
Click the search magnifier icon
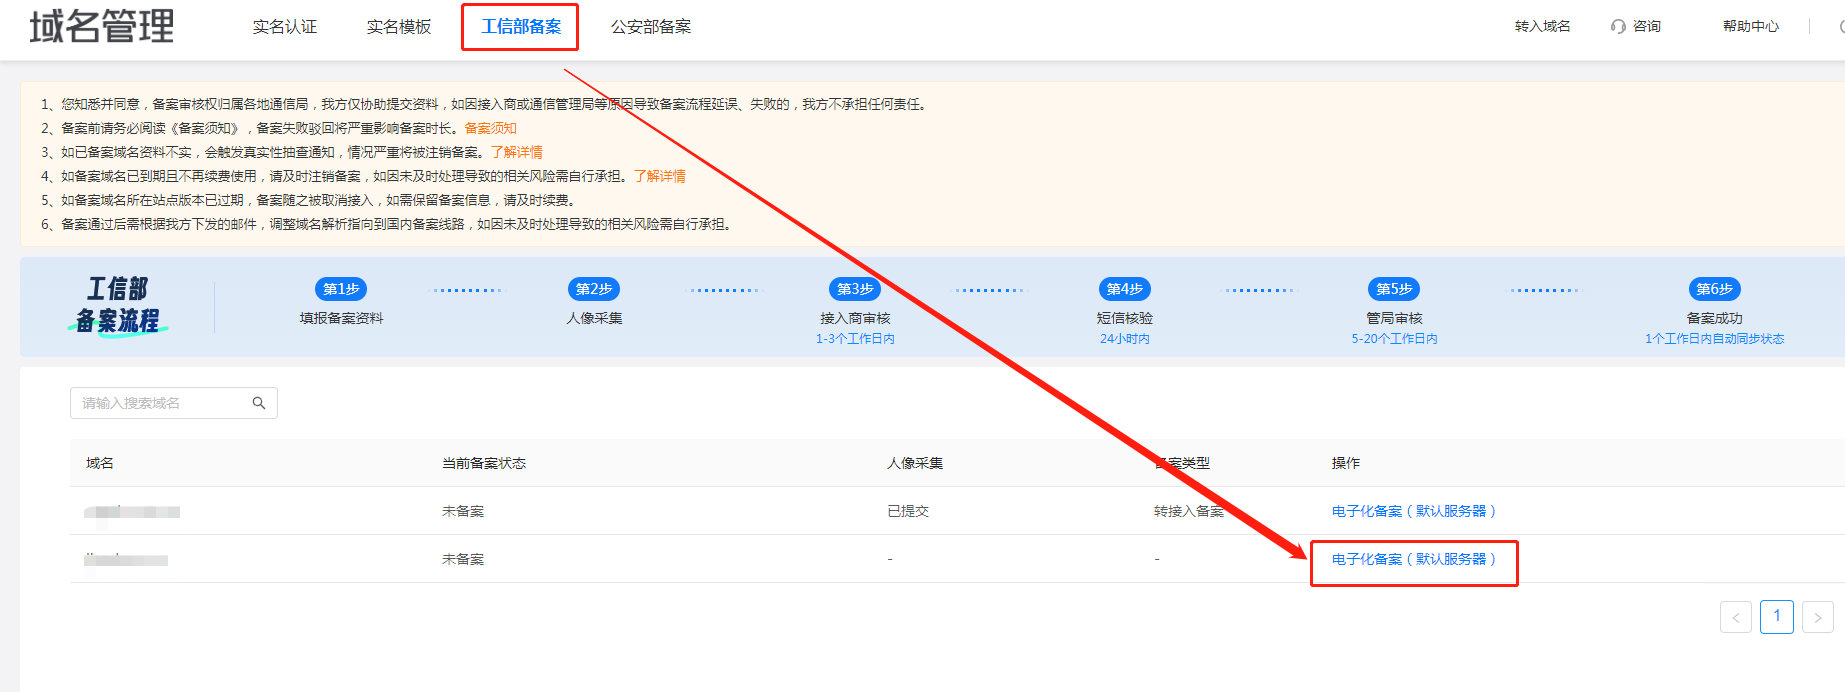click(x=259, y=403)
